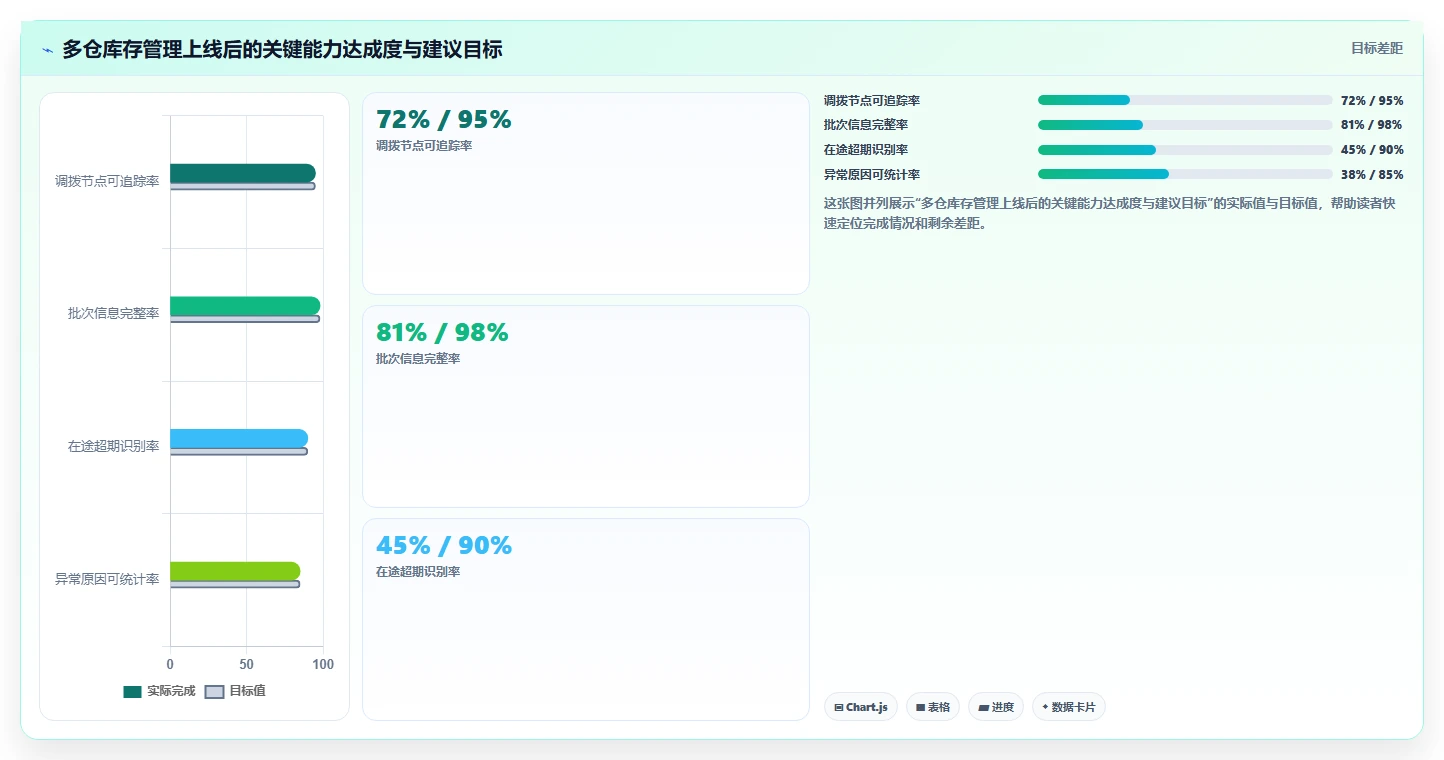Click the 批次信息完整率 actual bar in chart
The height and width of the screenshot is (760, 1444).
coord(245,306)
